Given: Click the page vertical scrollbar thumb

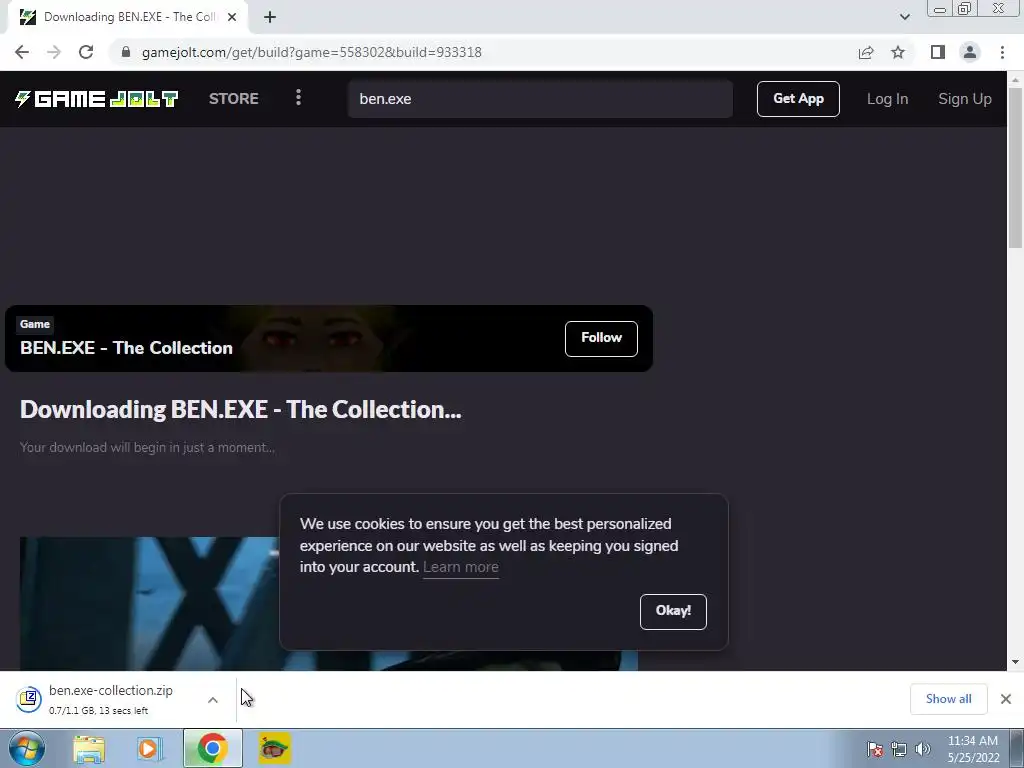Looking at the screenshot, I should pos(1015,167).
